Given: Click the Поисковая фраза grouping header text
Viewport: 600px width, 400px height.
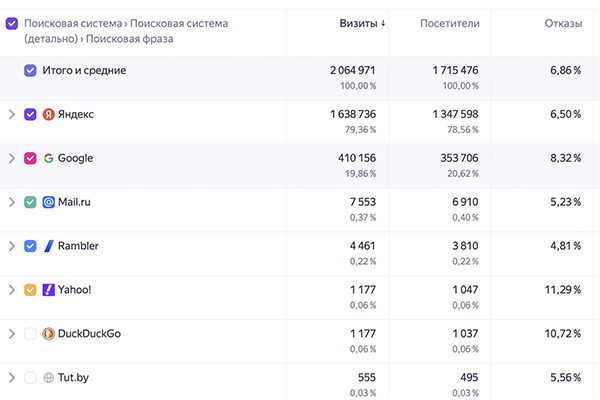Looking at the screenshot, I should (x=129, y=39).
